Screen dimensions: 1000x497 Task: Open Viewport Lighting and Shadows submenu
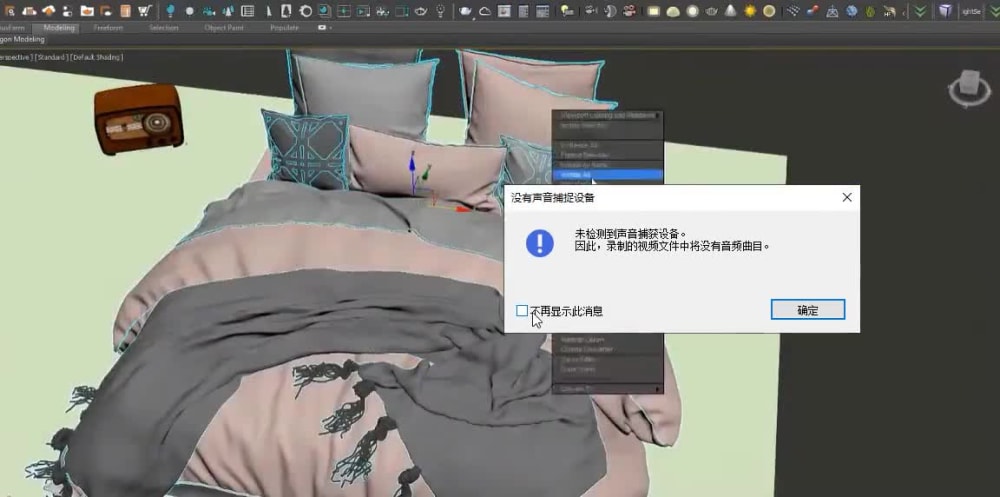(x=607, y=115)
